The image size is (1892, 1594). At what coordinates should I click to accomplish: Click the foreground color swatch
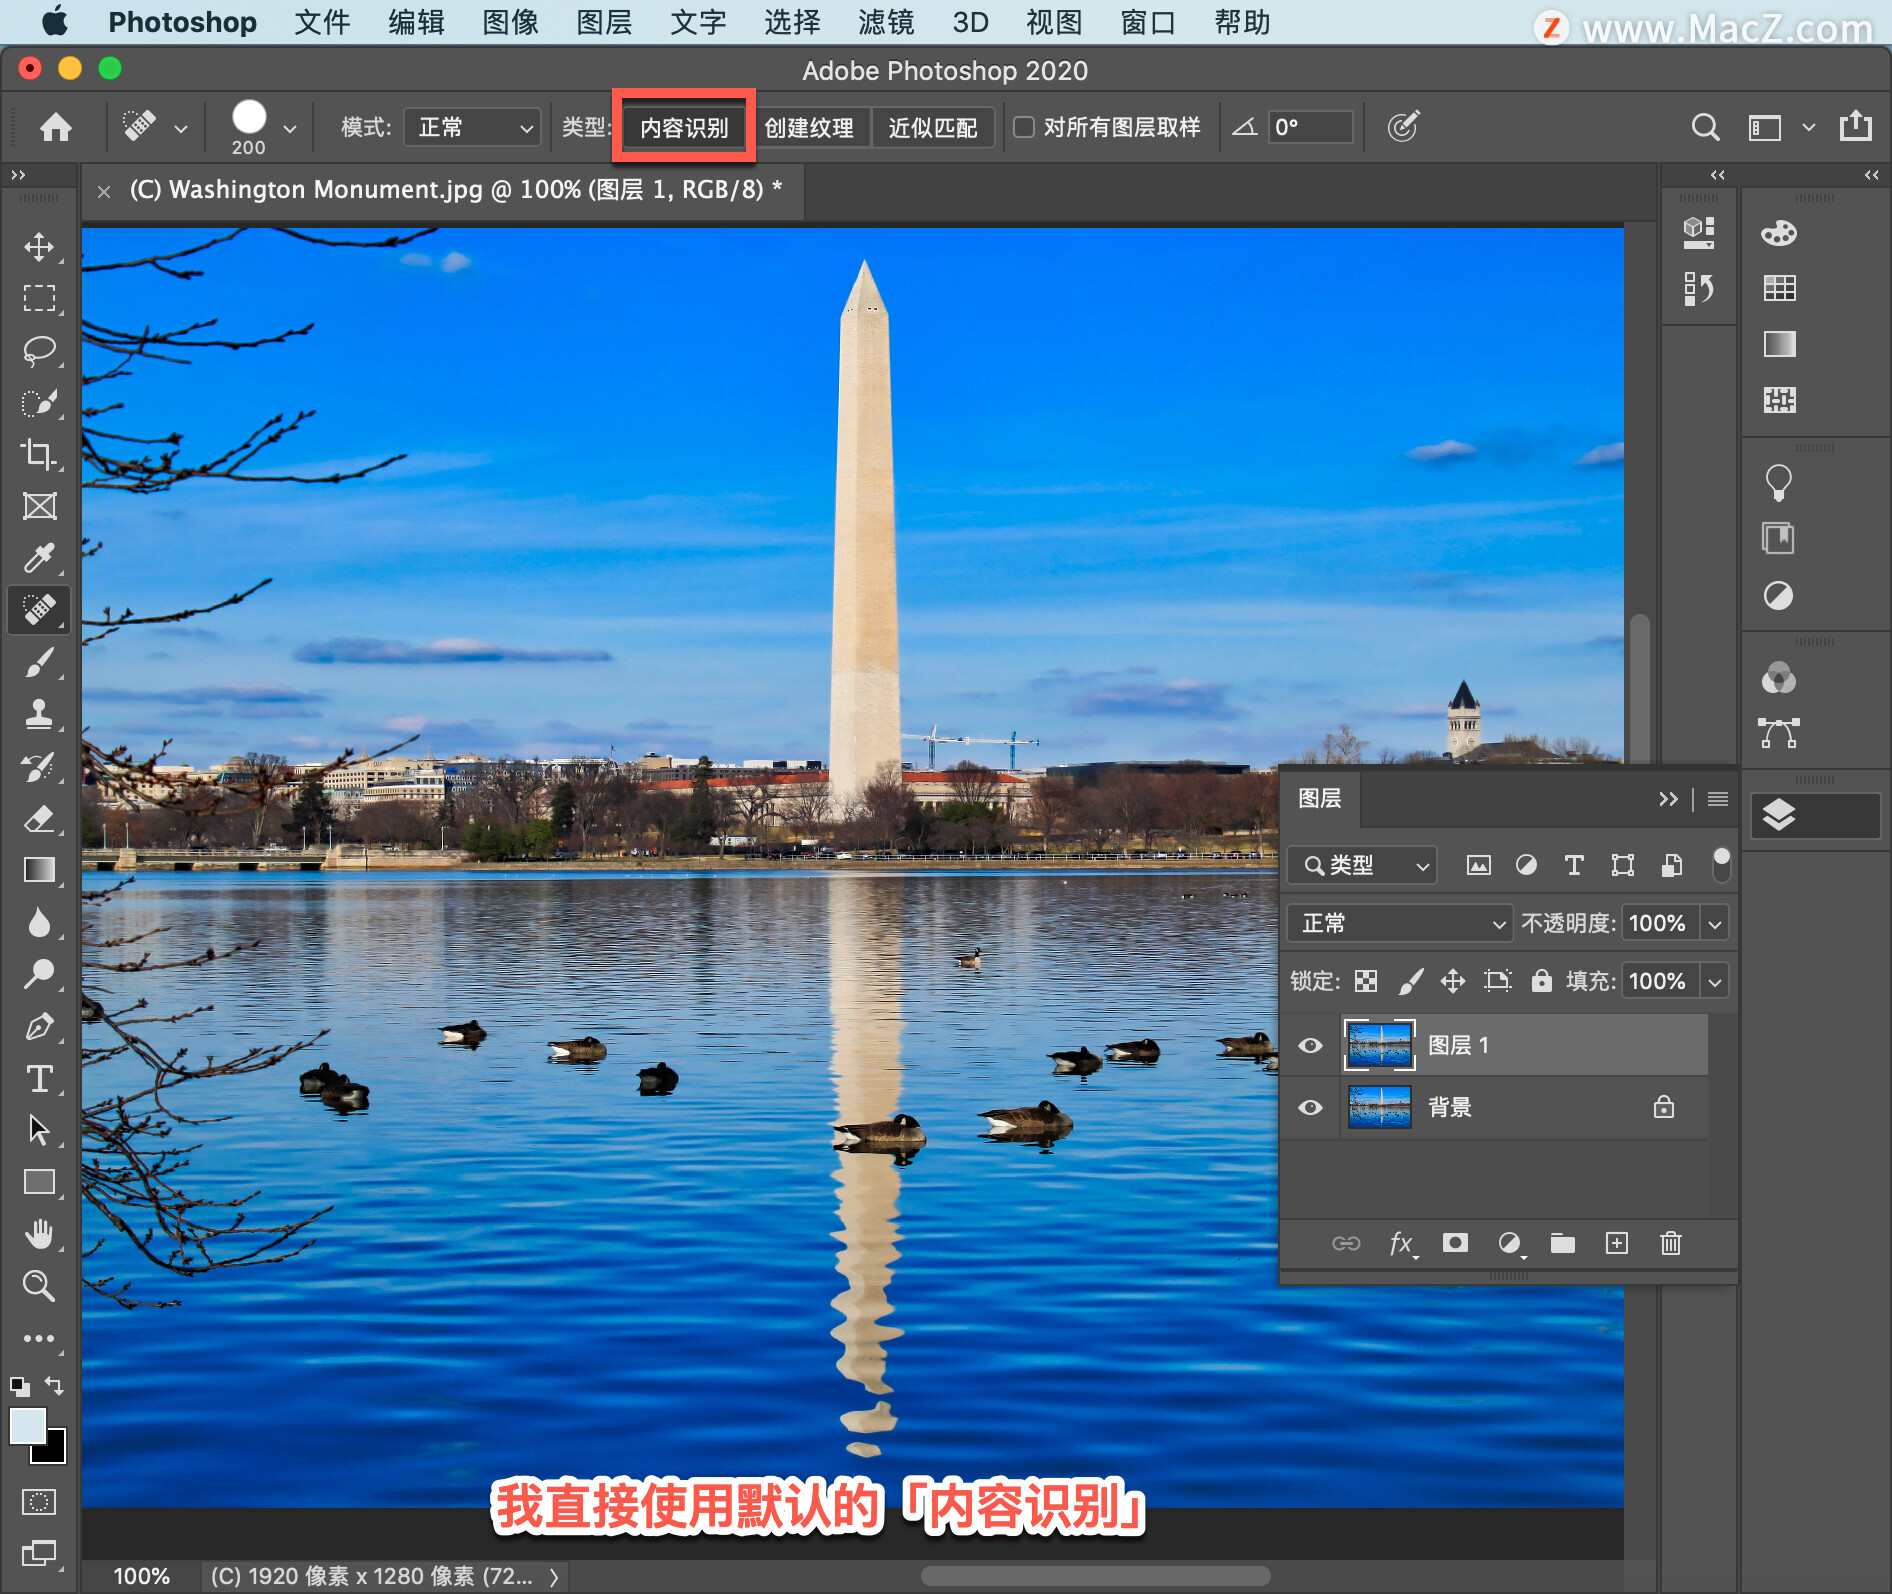27,1426
